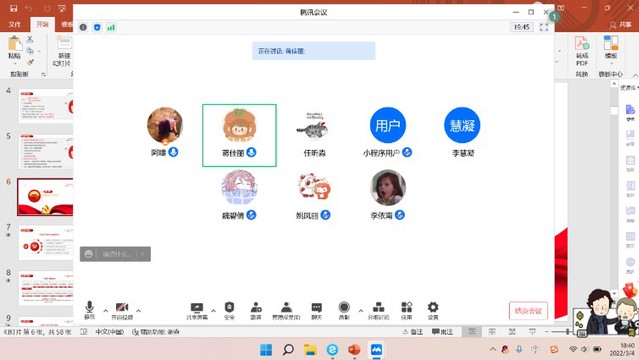The height and width of the screenshot is (360, 639).
Task: Open the PowerPoint icon on the taskbar
Action: point(354,349)
